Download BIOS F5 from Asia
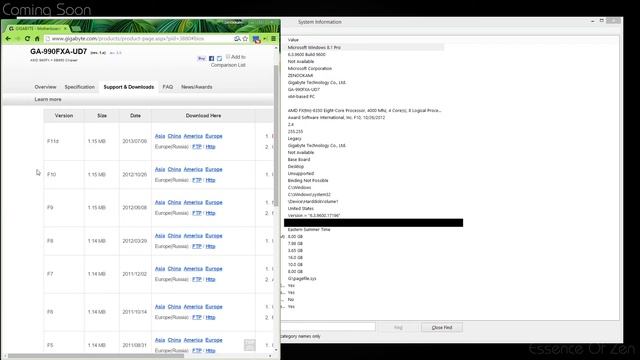 pos(160,340)
